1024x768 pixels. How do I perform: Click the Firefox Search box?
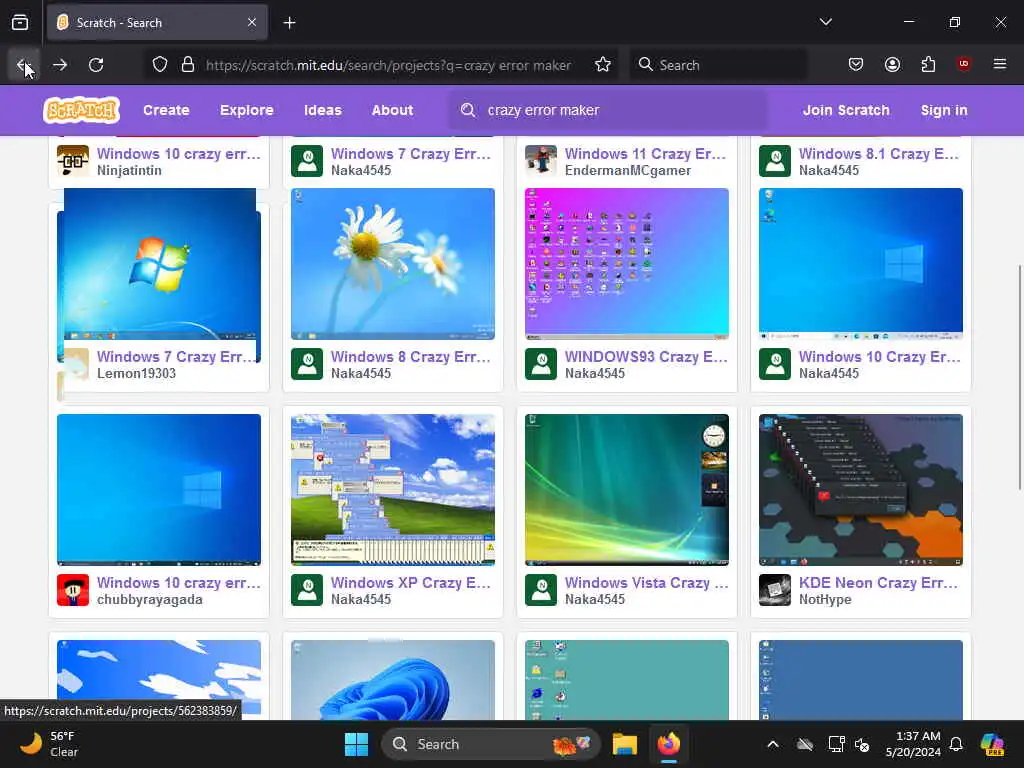[x=718, y=65]
